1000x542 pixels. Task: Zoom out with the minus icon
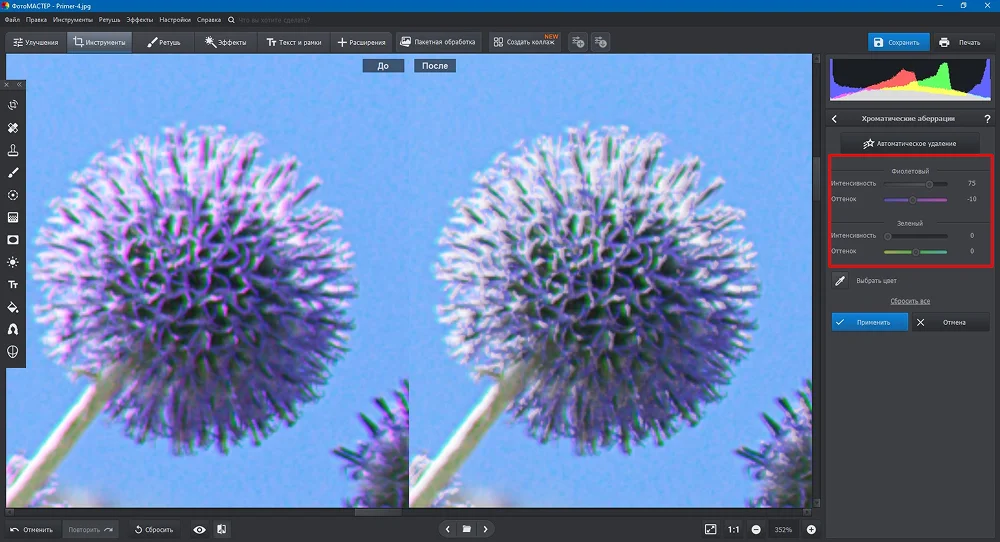(x=756, y=529)
